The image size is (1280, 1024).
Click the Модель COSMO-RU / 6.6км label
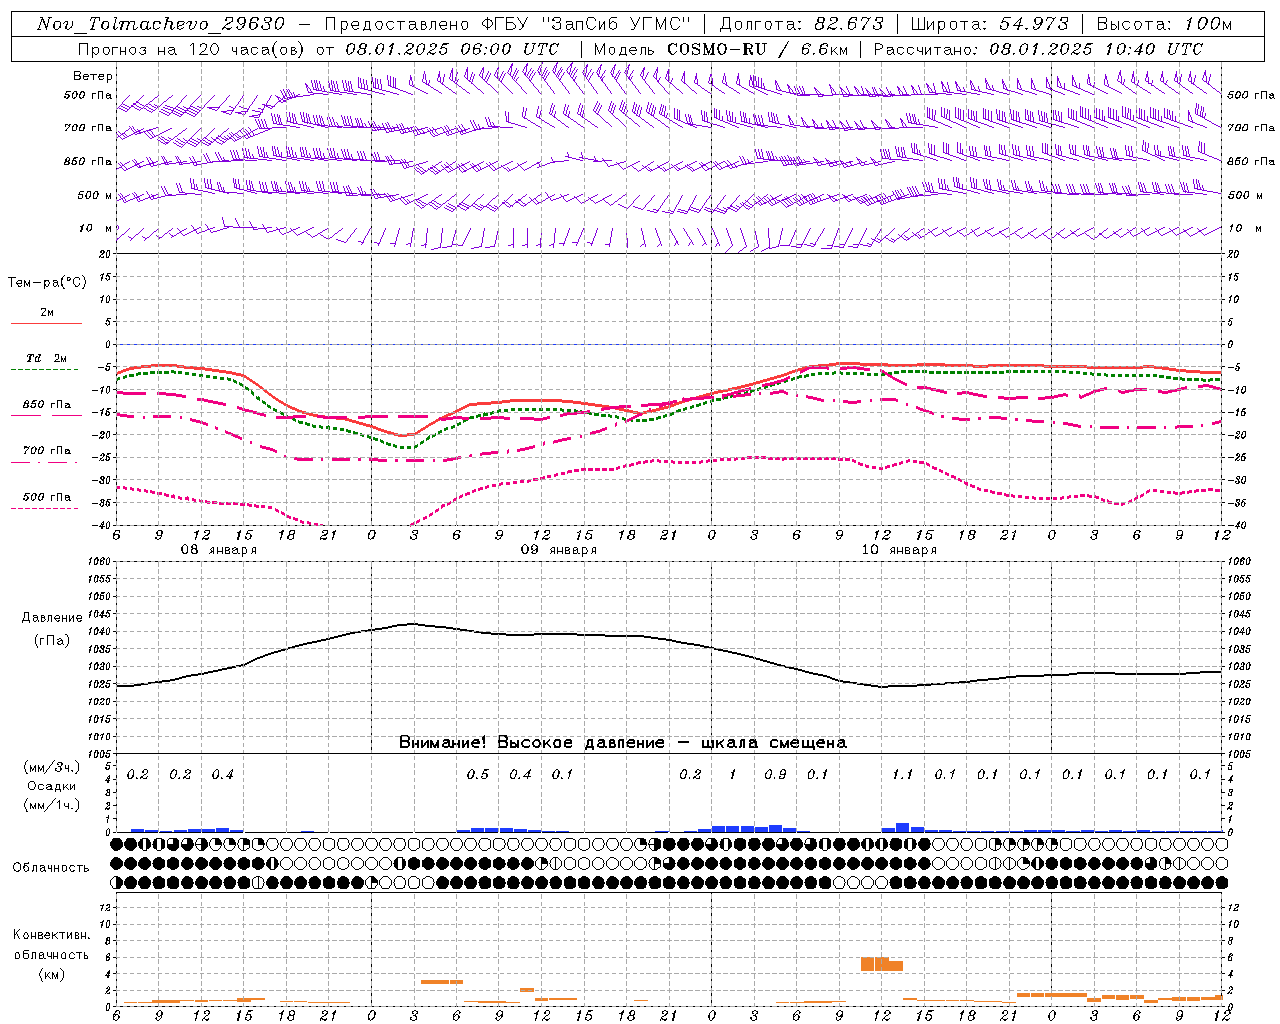tap(721, 49)
